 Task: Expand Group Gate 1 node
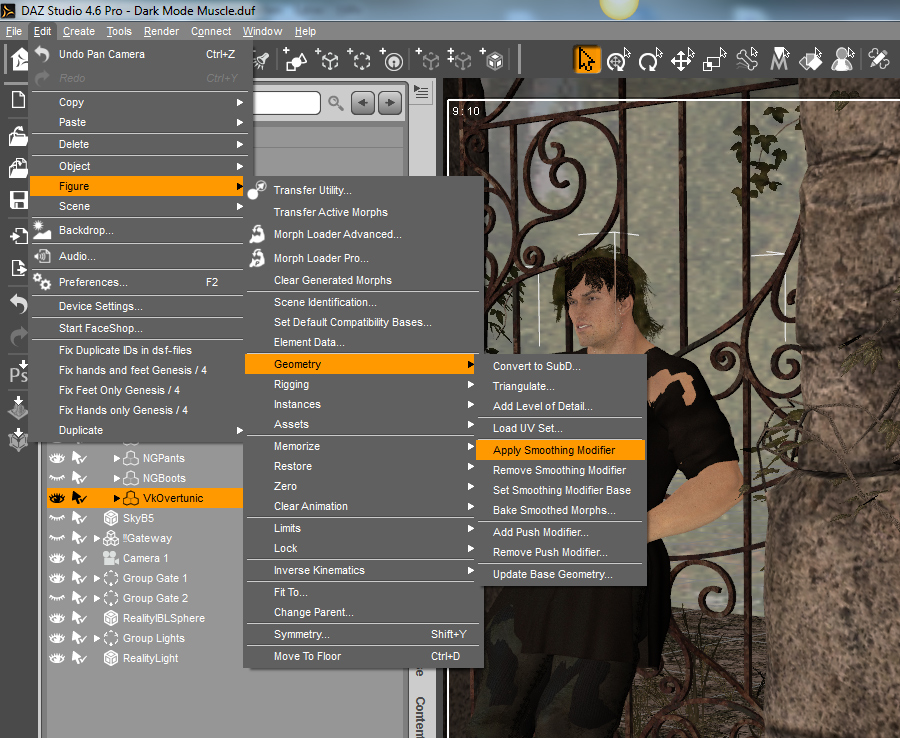97,578
